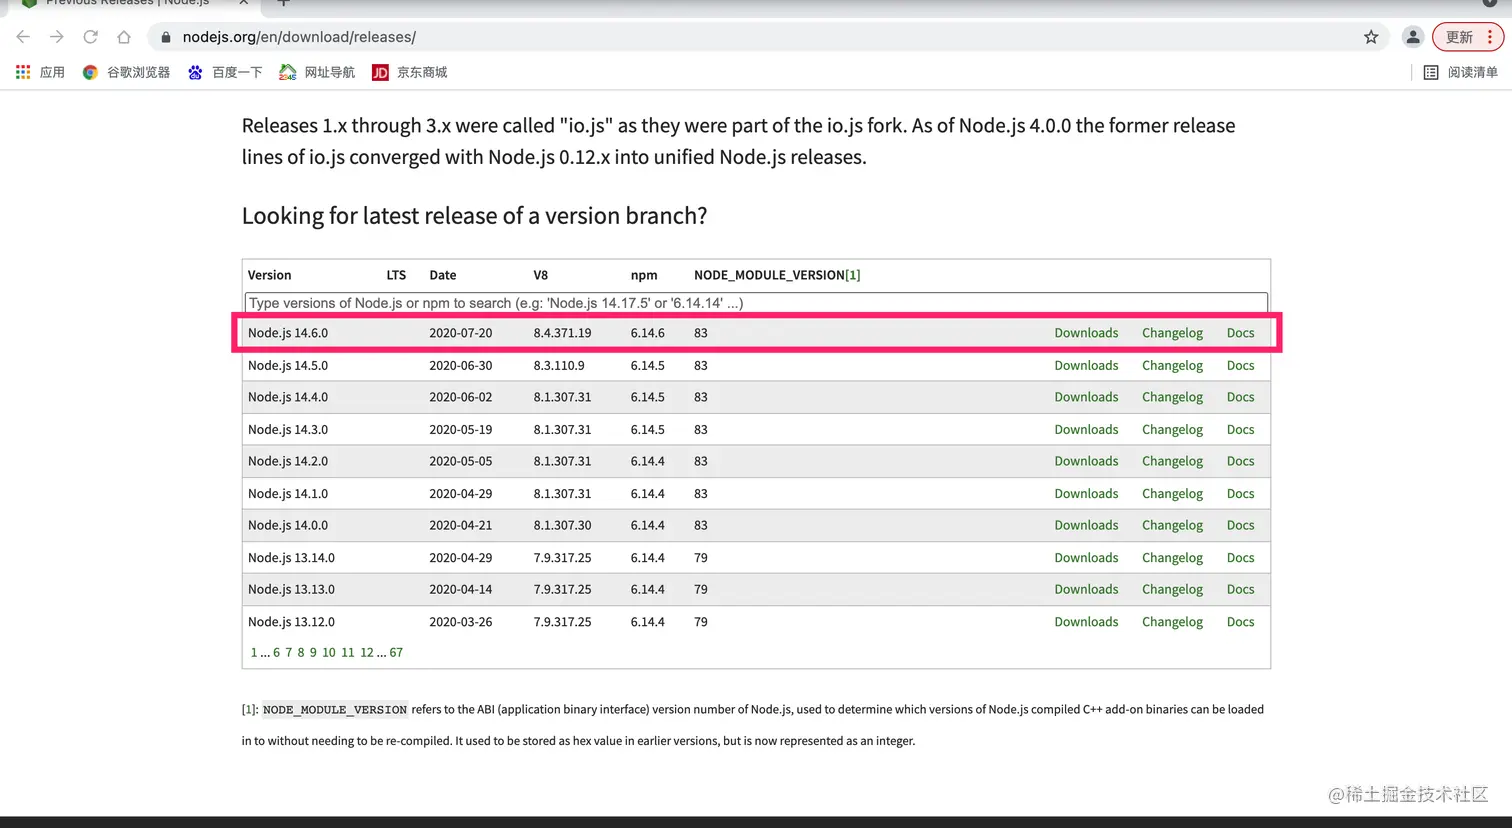Focus the Node.js version search field

[x=756, y=303]
